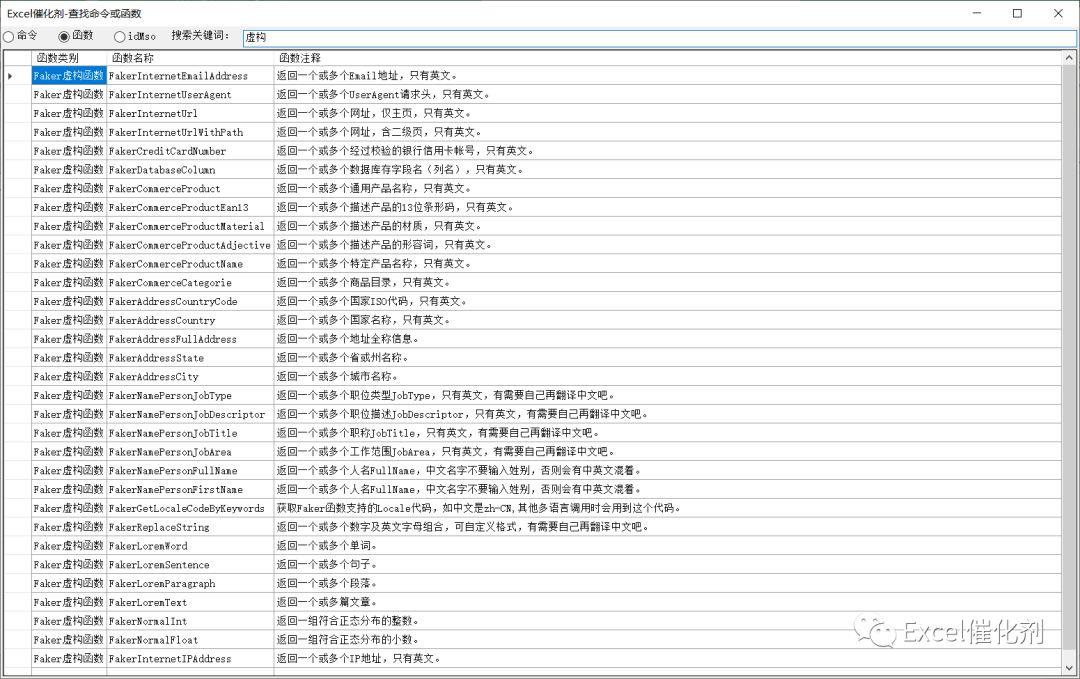Select the FakerNamePersonFullName cell
Screen dimensions: 1080x679
tap(190, 471)
